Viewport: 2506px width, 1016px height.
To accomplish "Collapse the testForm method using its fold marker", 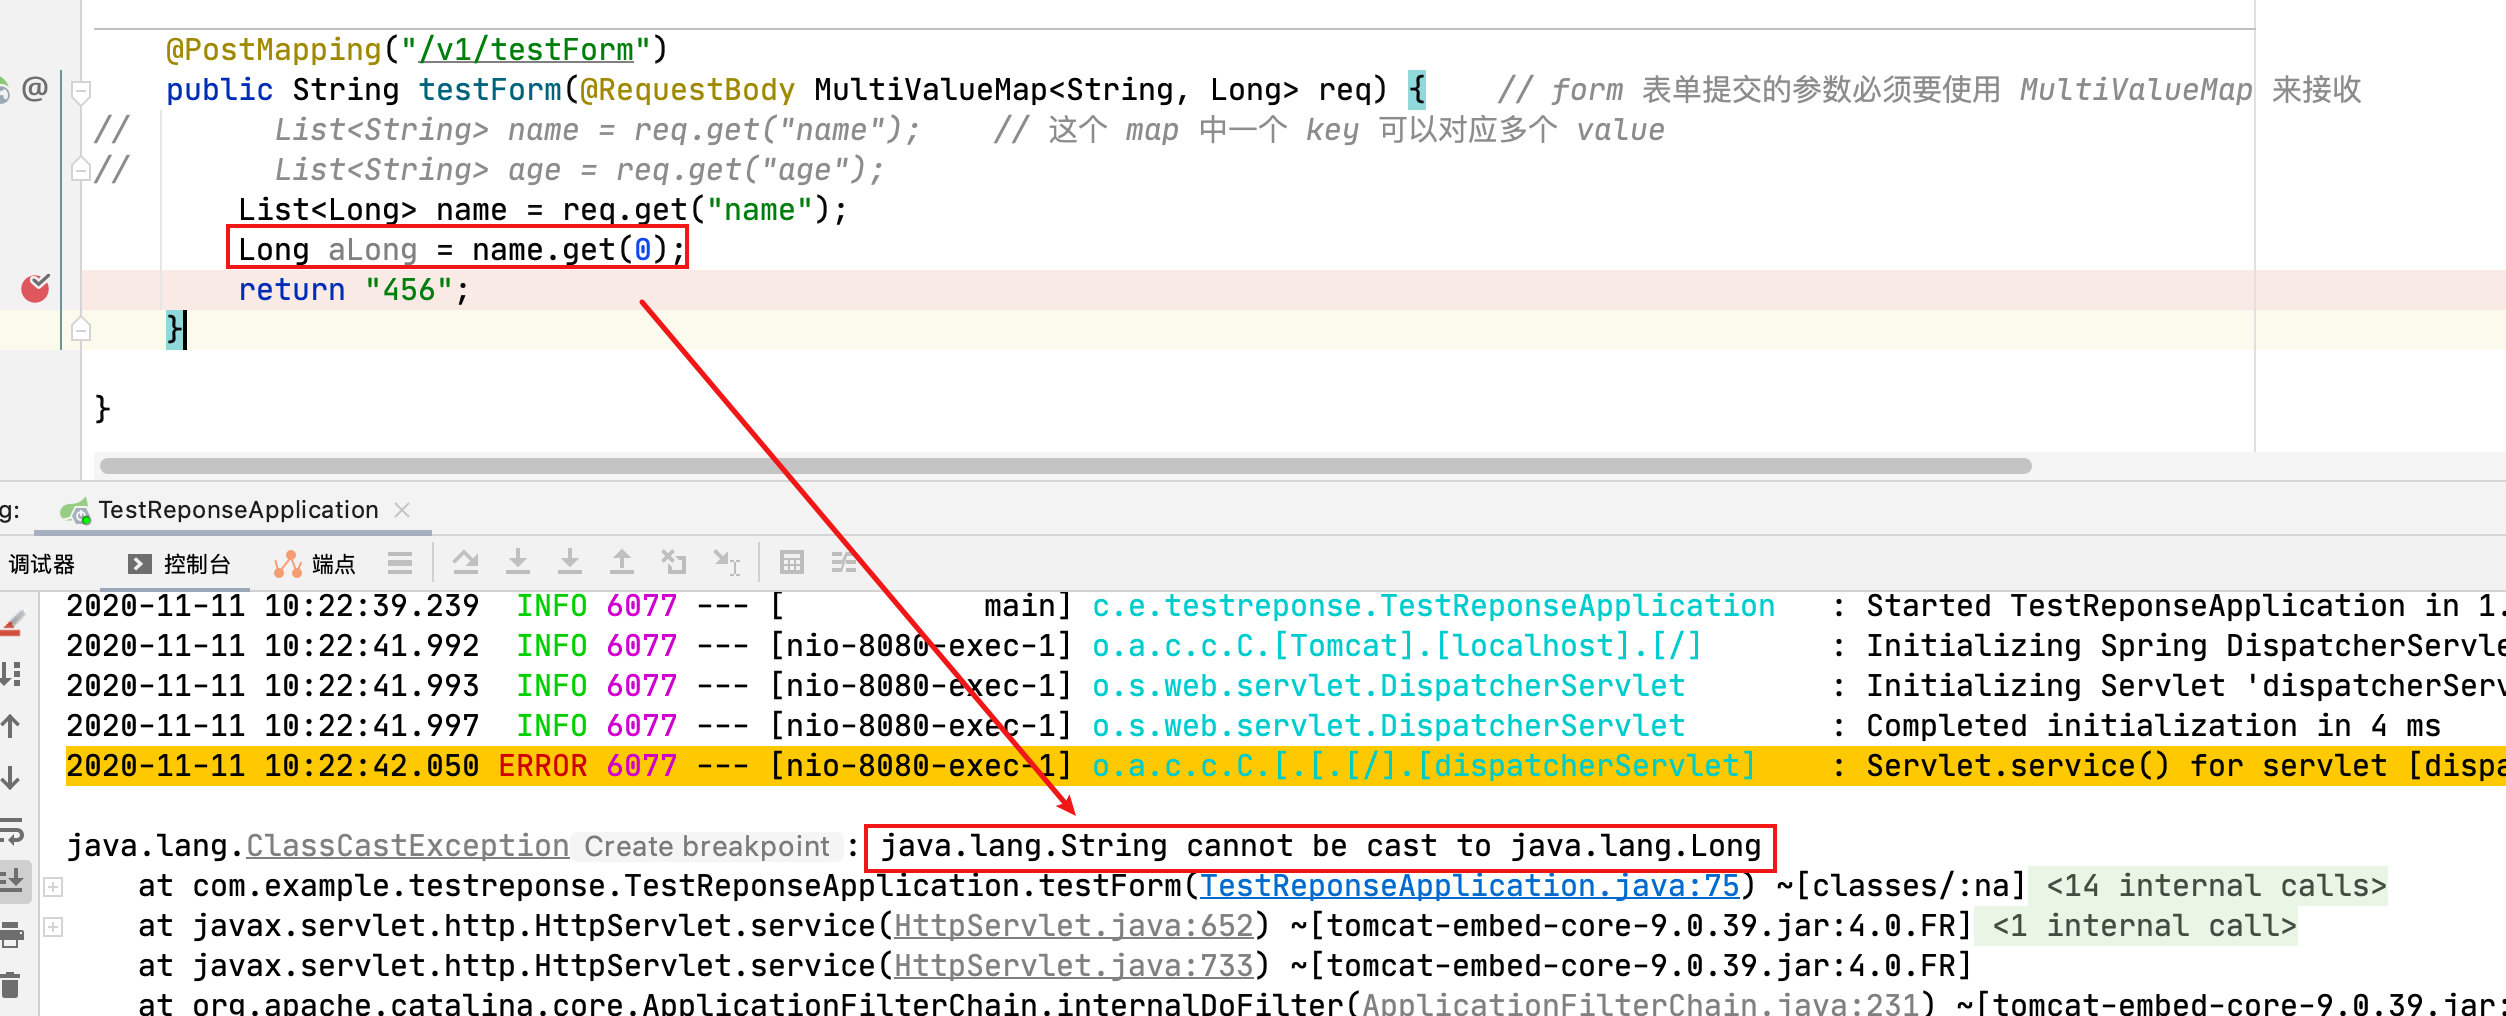I will pyautogui.click(x=81, y=91).
